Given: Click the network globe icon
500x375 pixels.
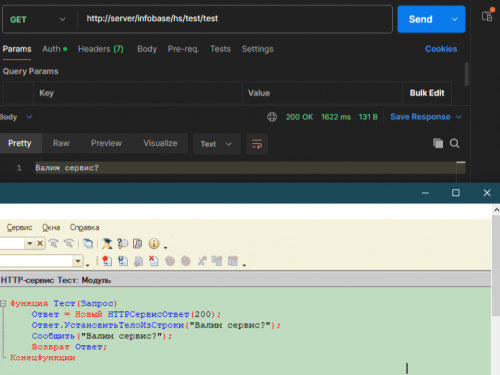Looking at the screenshot, I should point(272,117).
